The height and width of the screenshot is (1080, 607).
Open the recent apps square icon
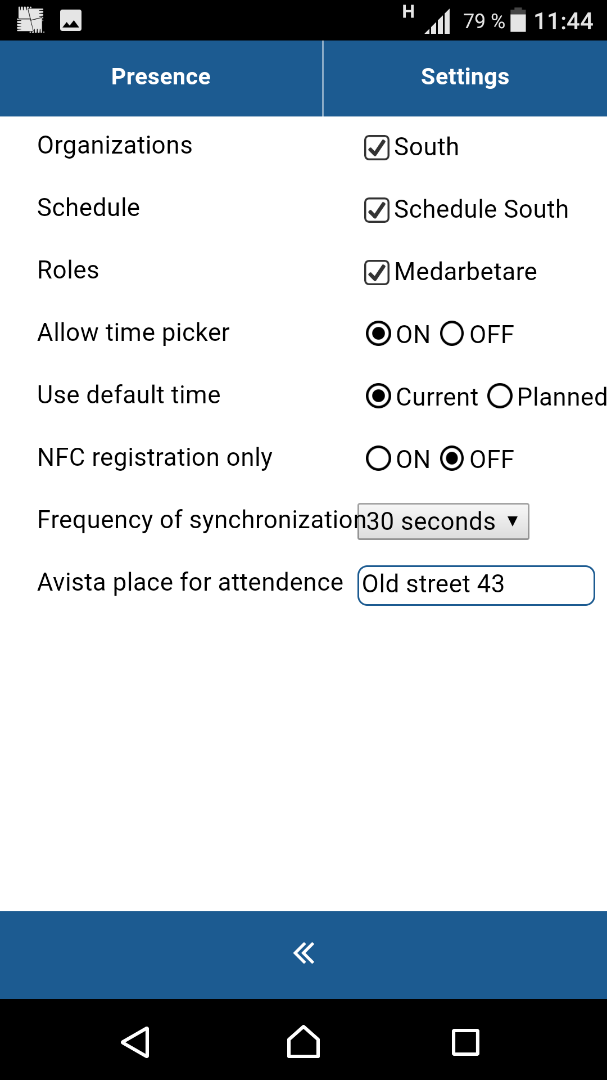pyautogui.click(x=465, y=1042)
